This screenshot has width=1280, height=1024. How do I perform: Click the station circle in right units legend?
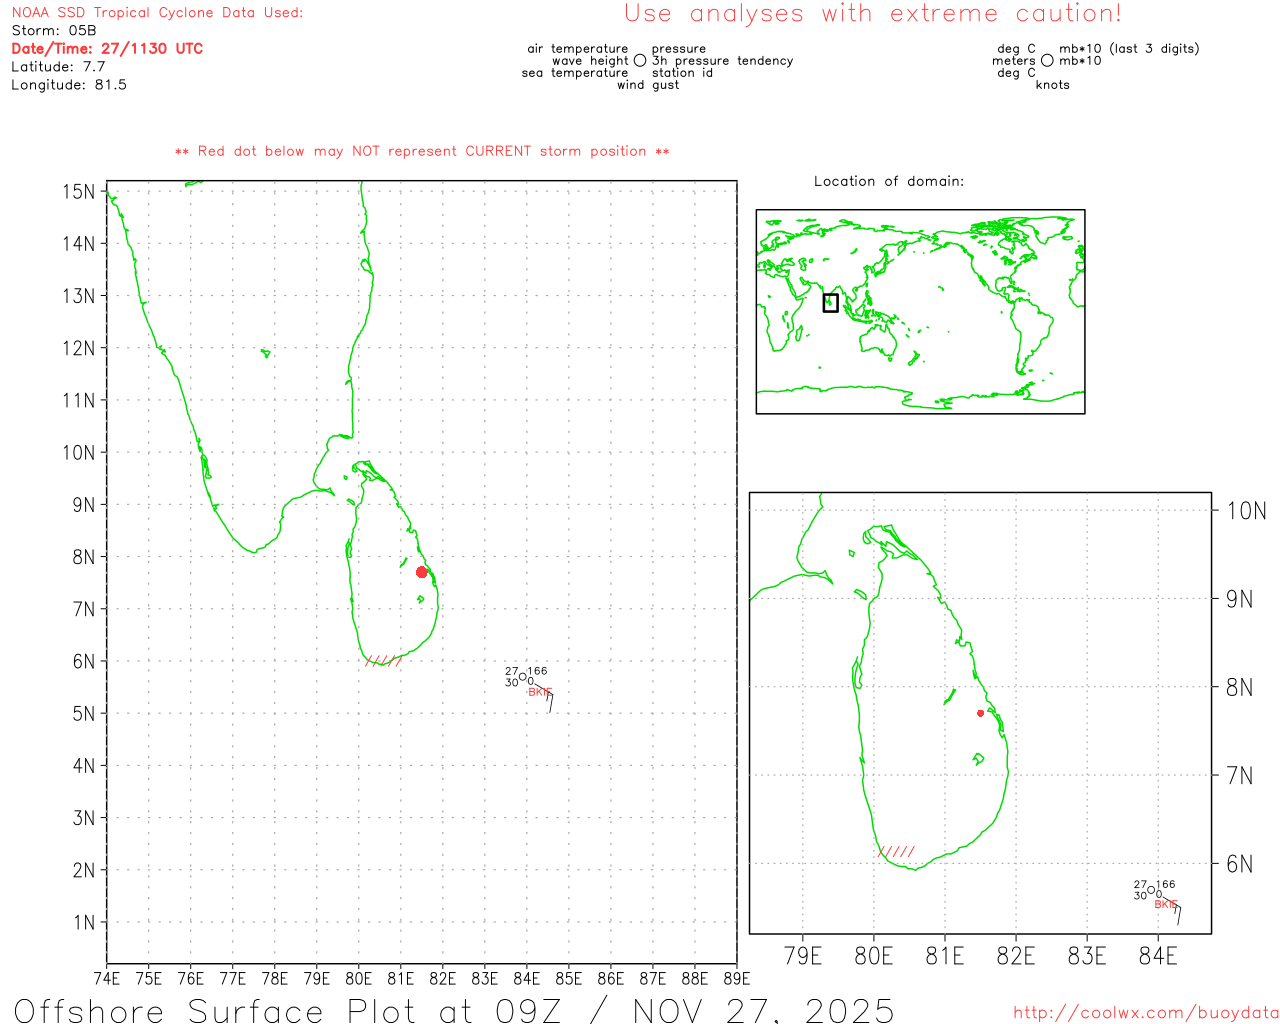[x=1047, y=61]
